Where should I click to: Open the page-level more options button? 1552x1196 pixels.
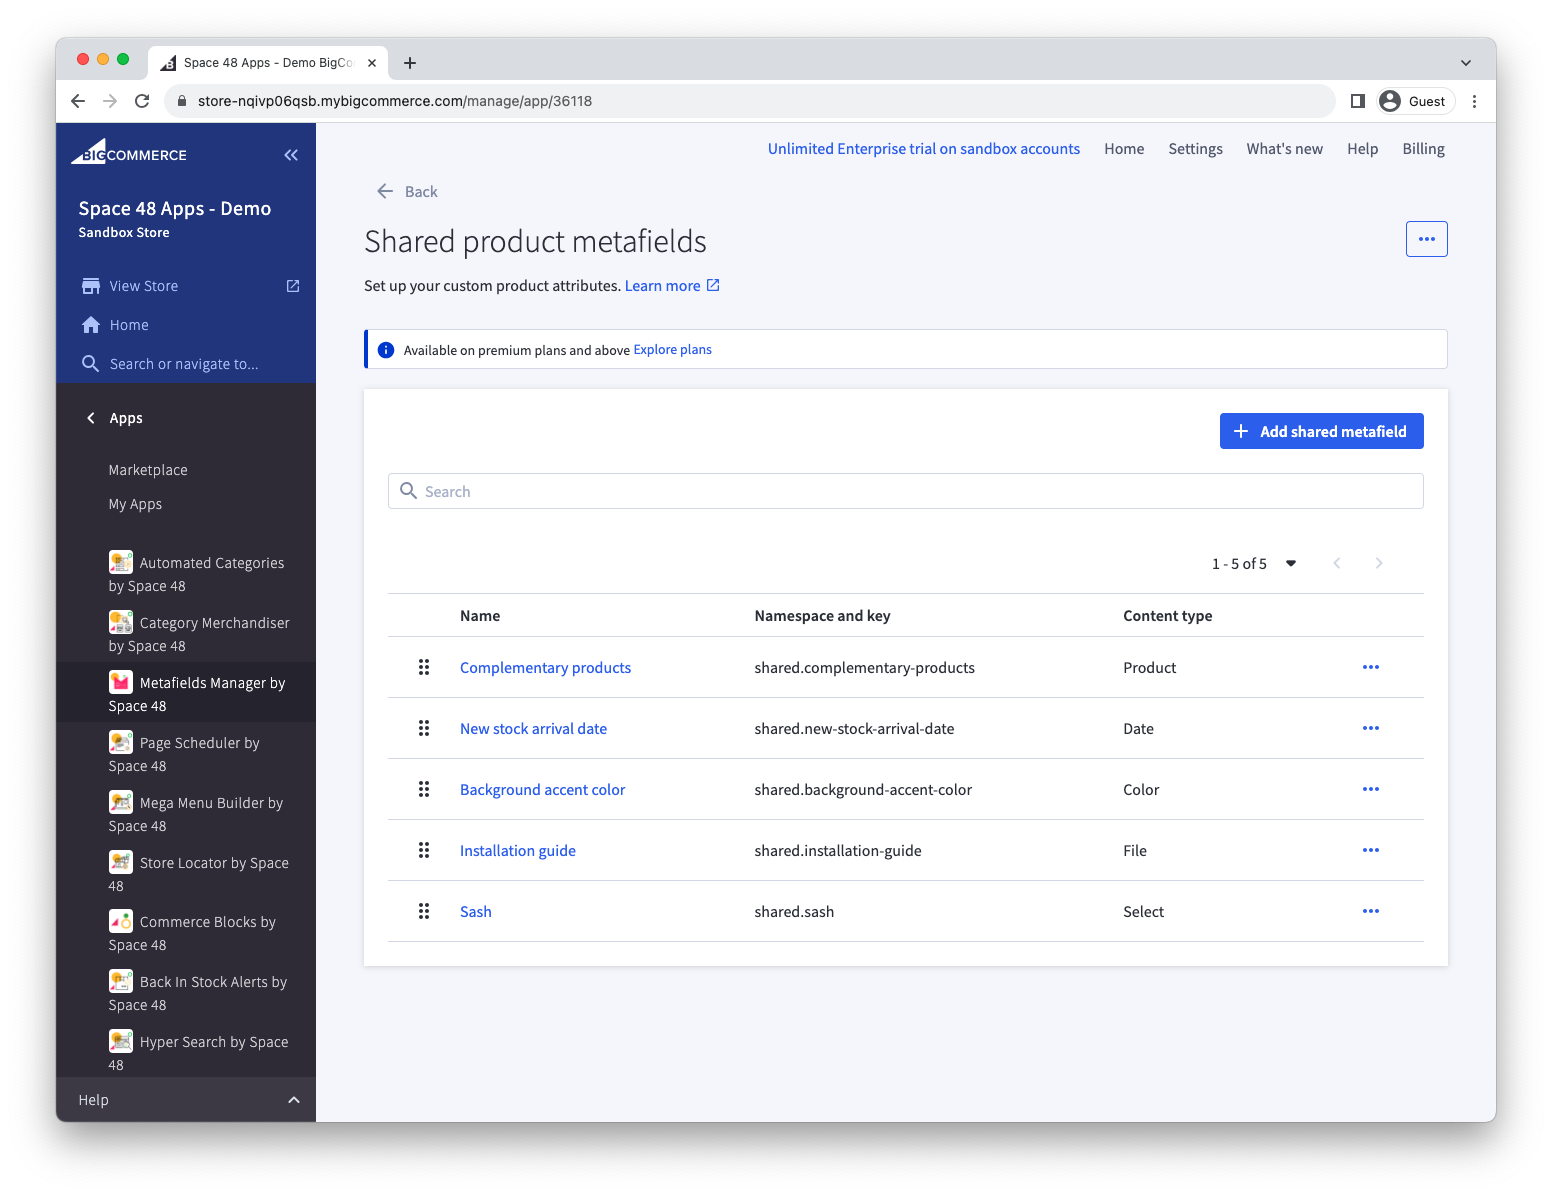coord(1426,239)
